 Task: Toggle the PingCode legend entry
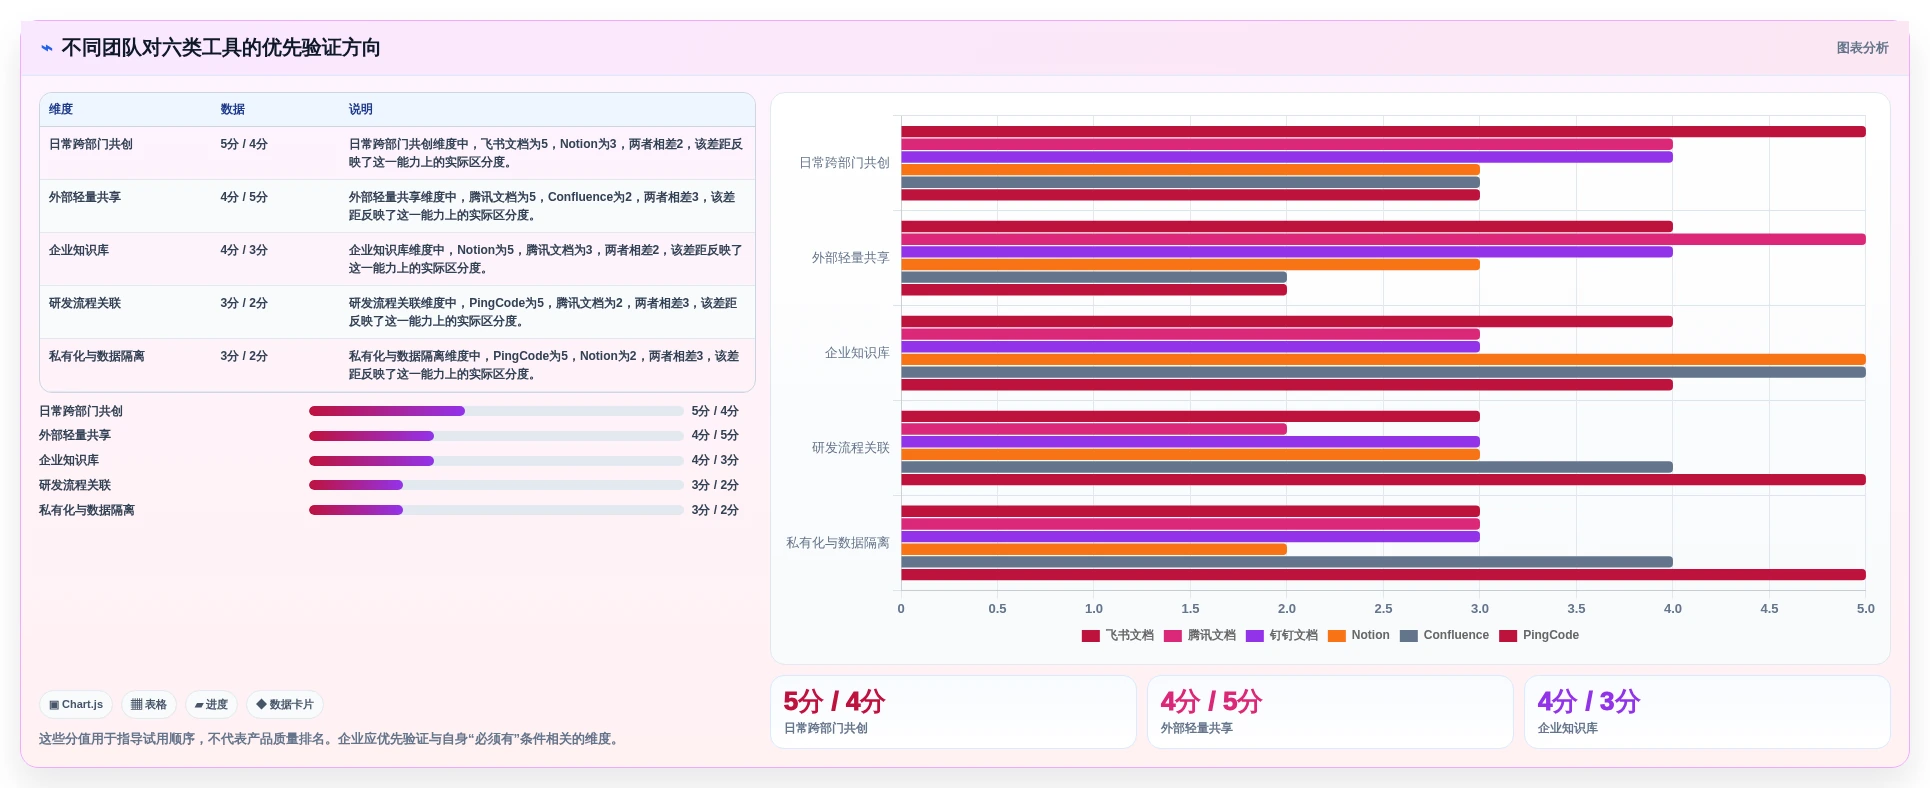click(x=1539, y=635)
